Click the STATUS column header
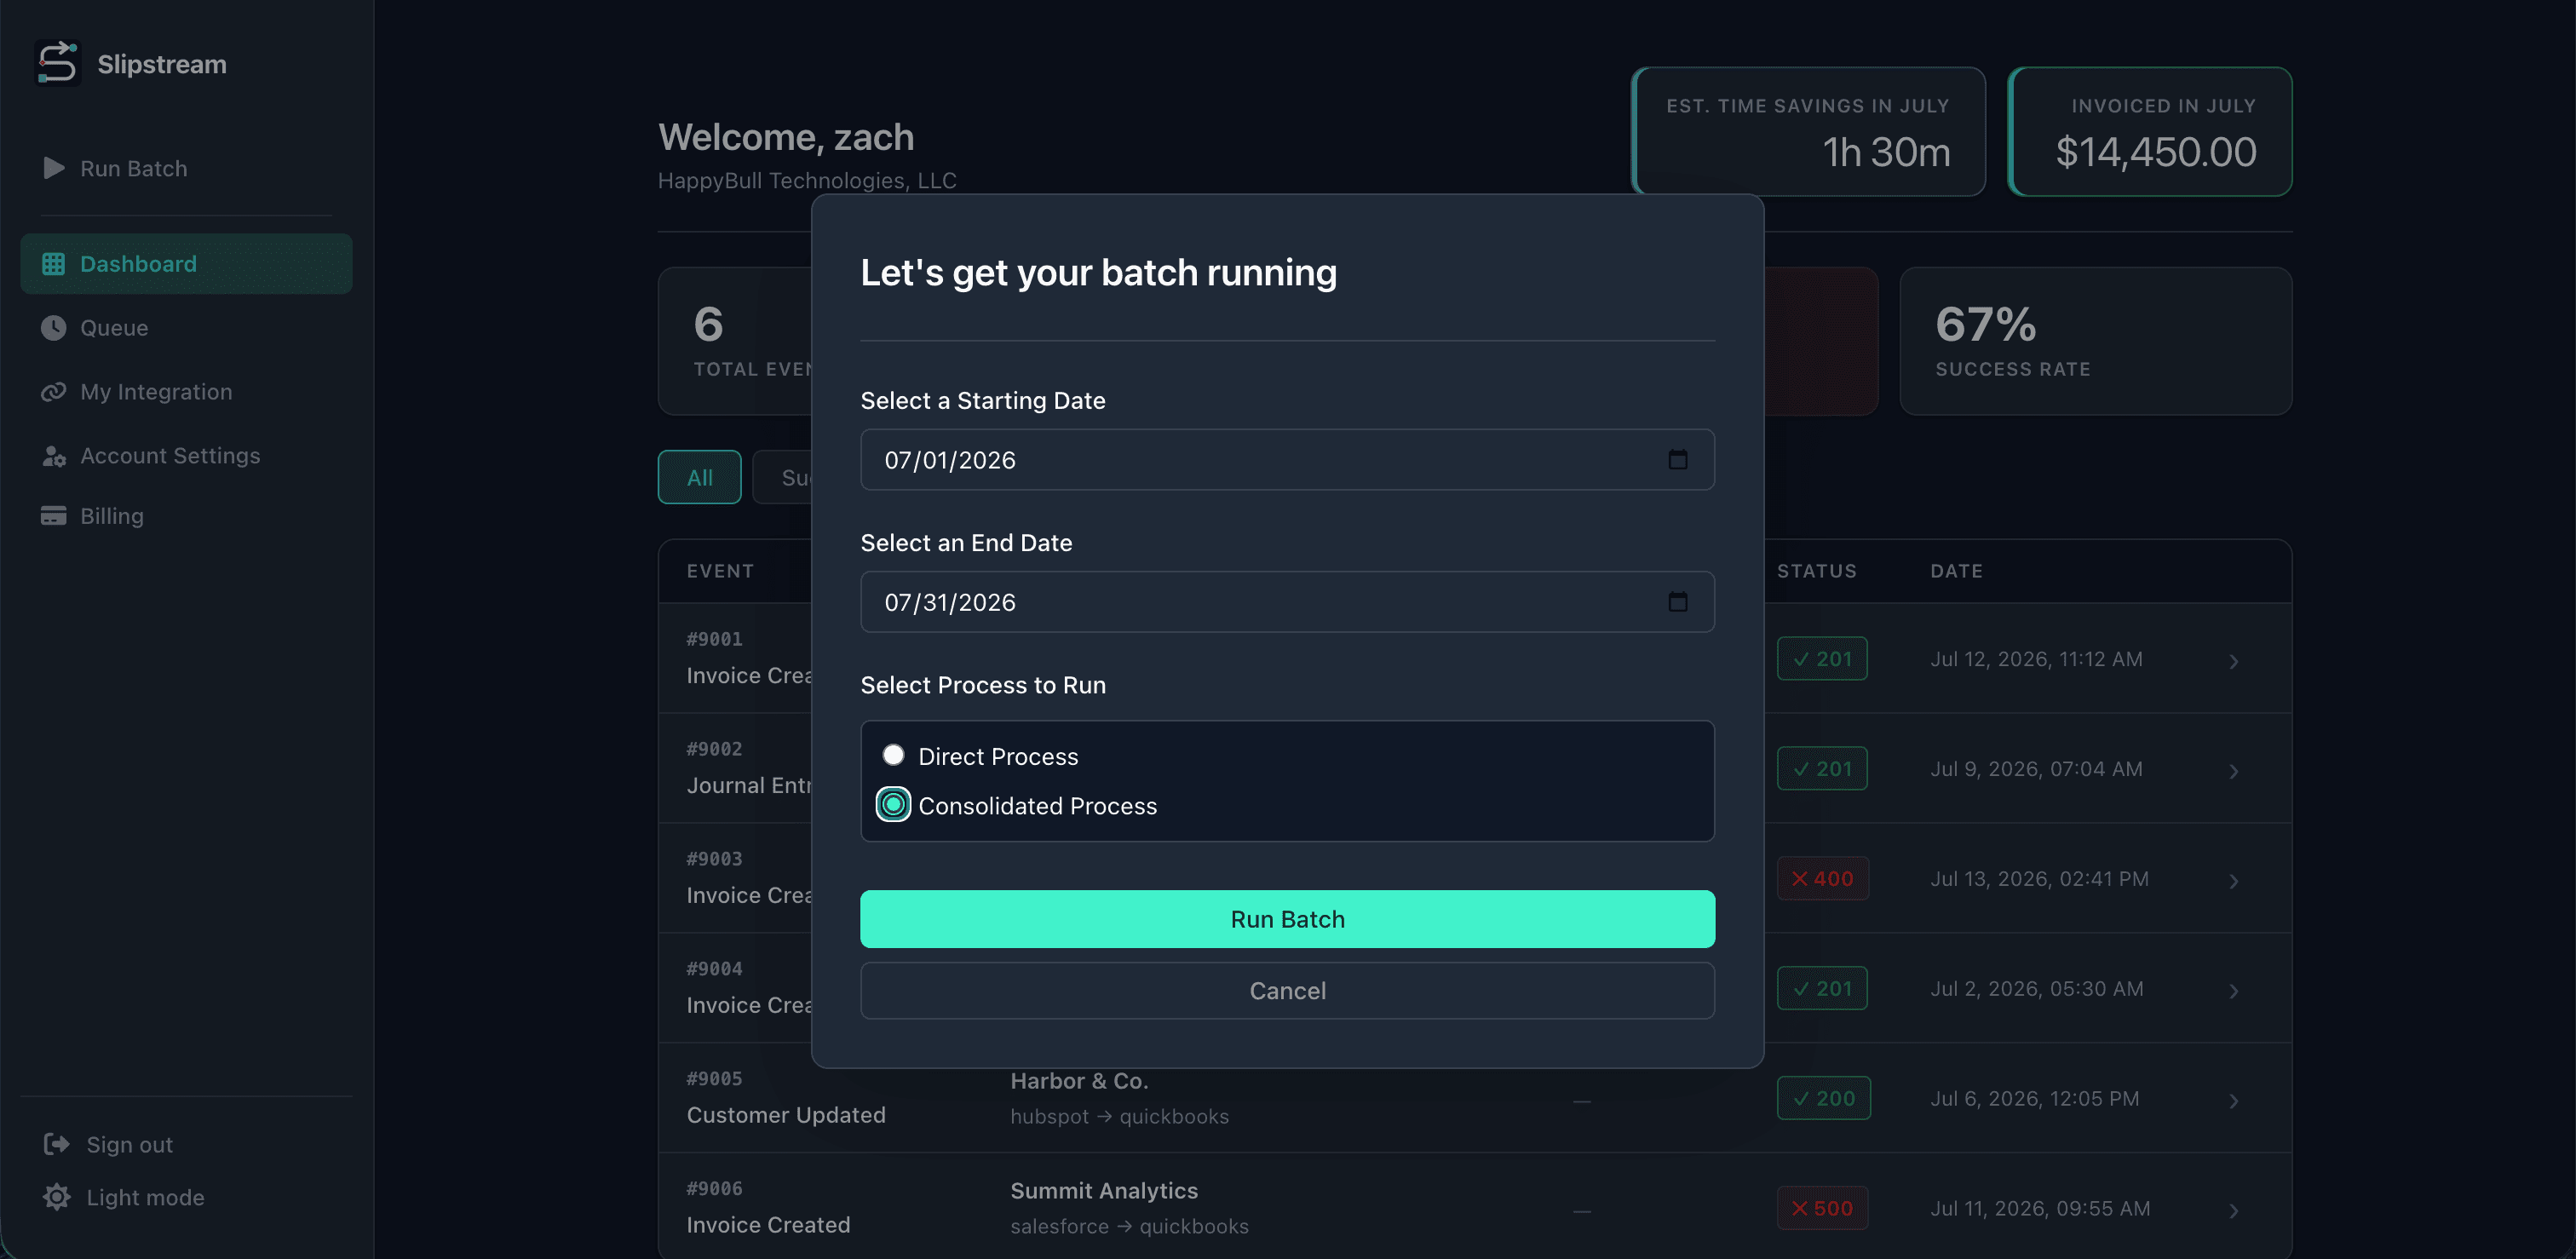 [1817, 571]
